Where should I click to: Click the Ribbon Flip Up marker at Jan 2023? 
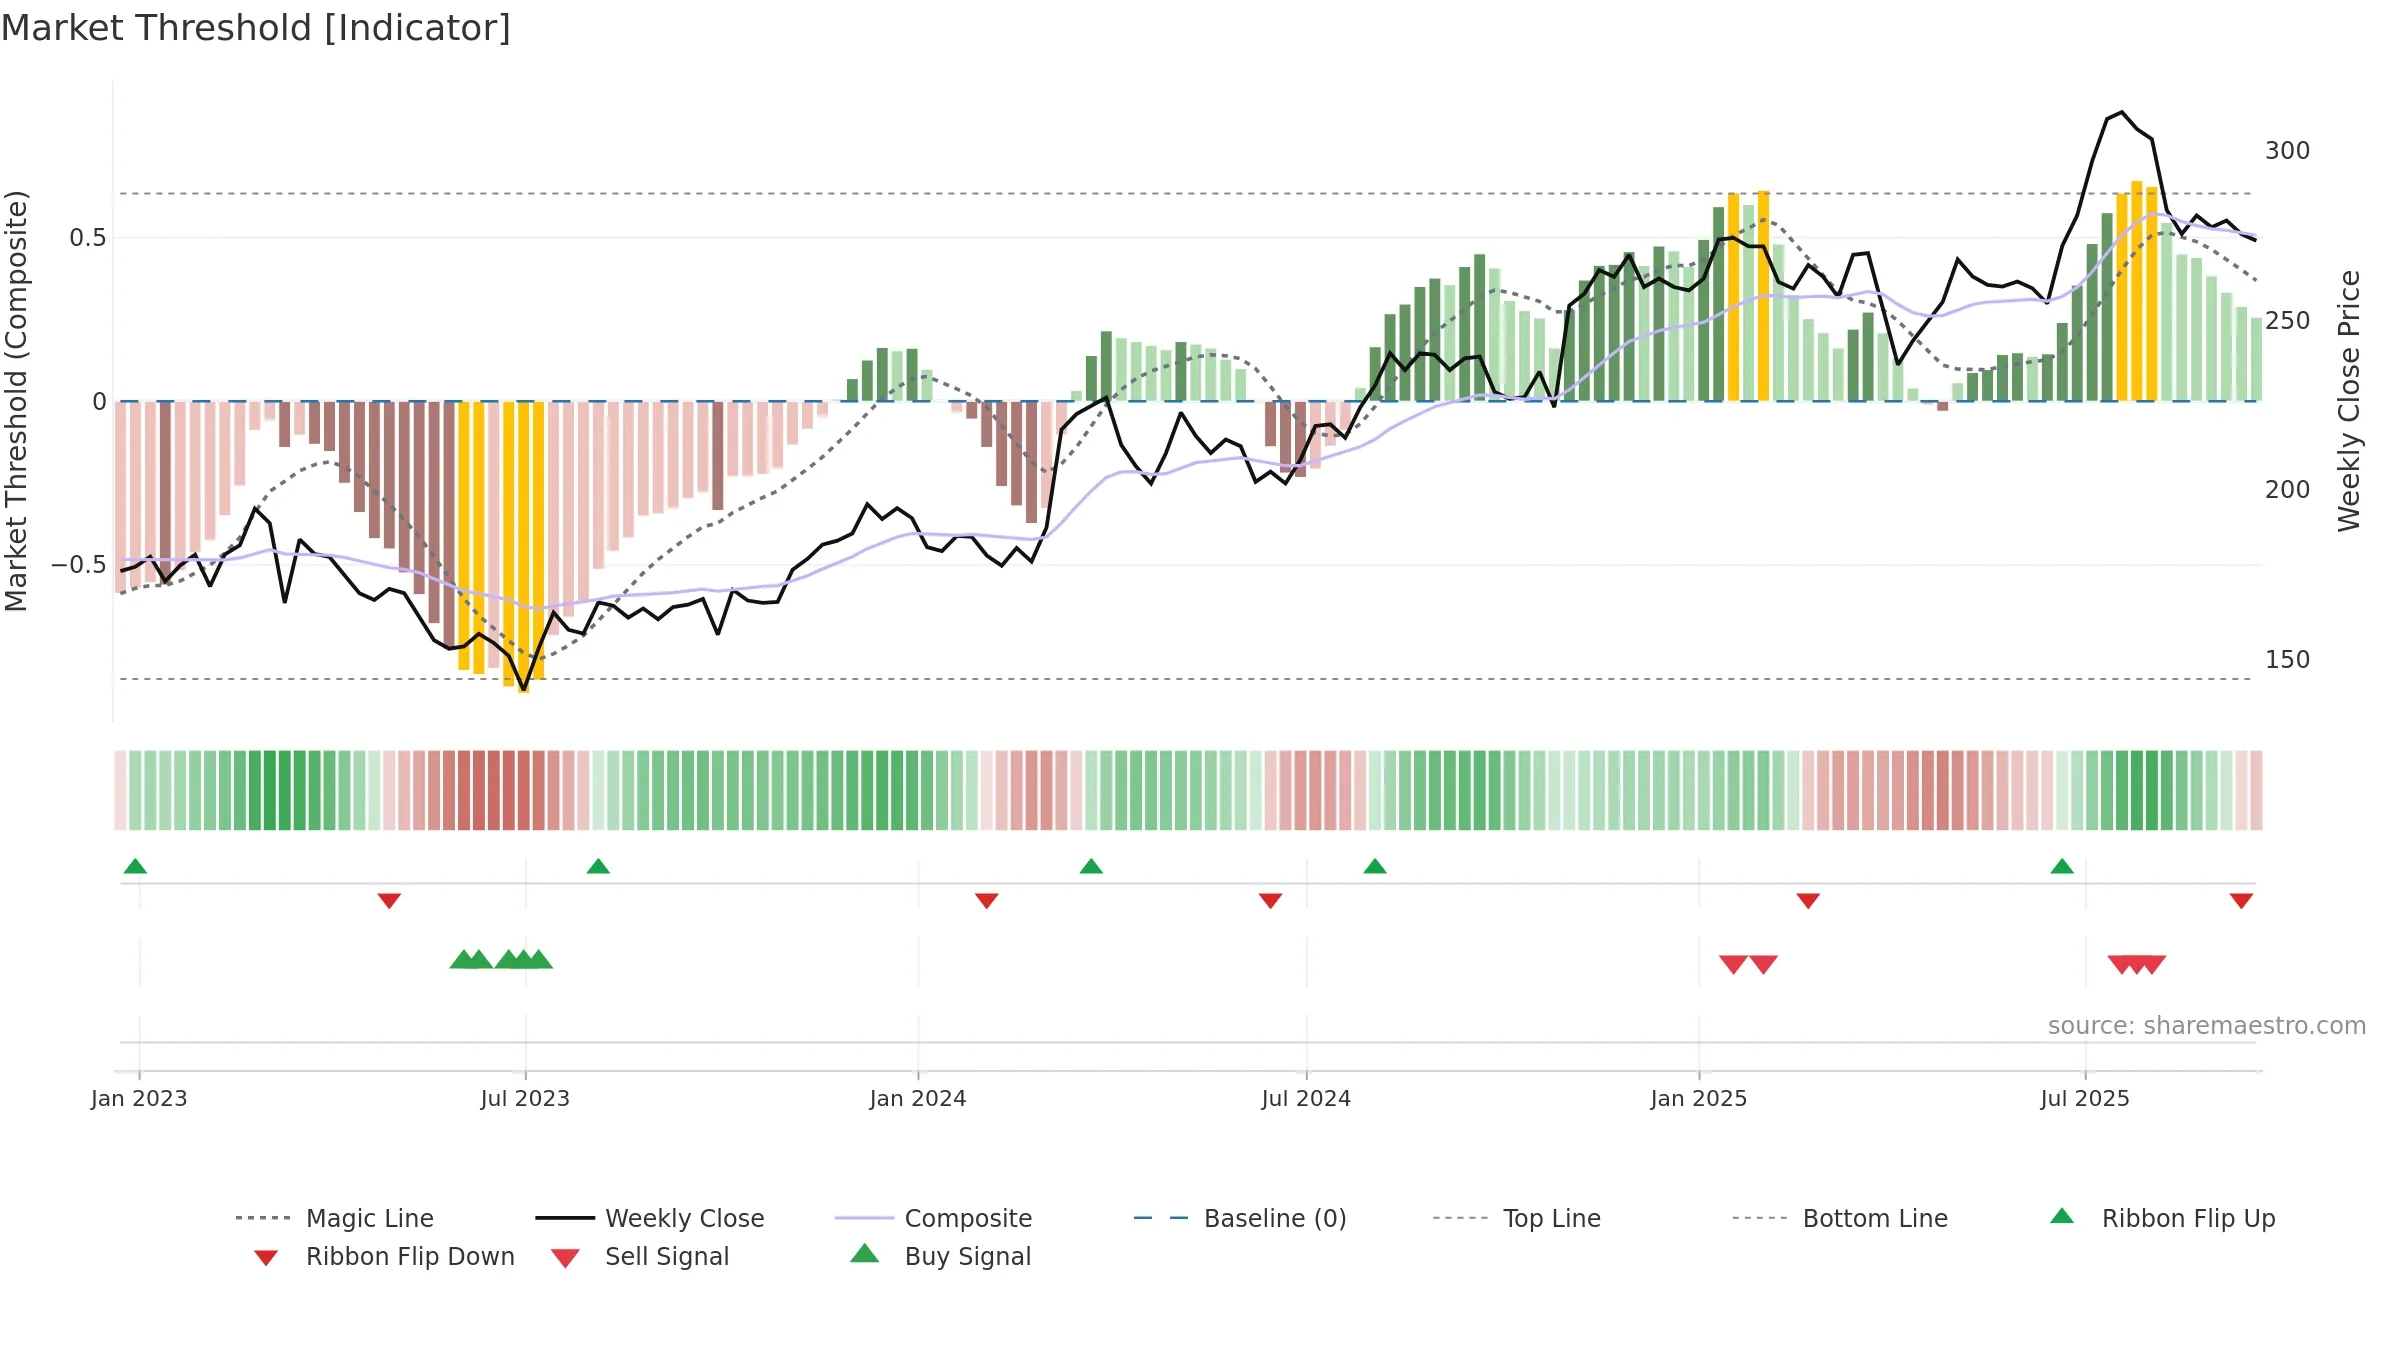tap(135, 866)
